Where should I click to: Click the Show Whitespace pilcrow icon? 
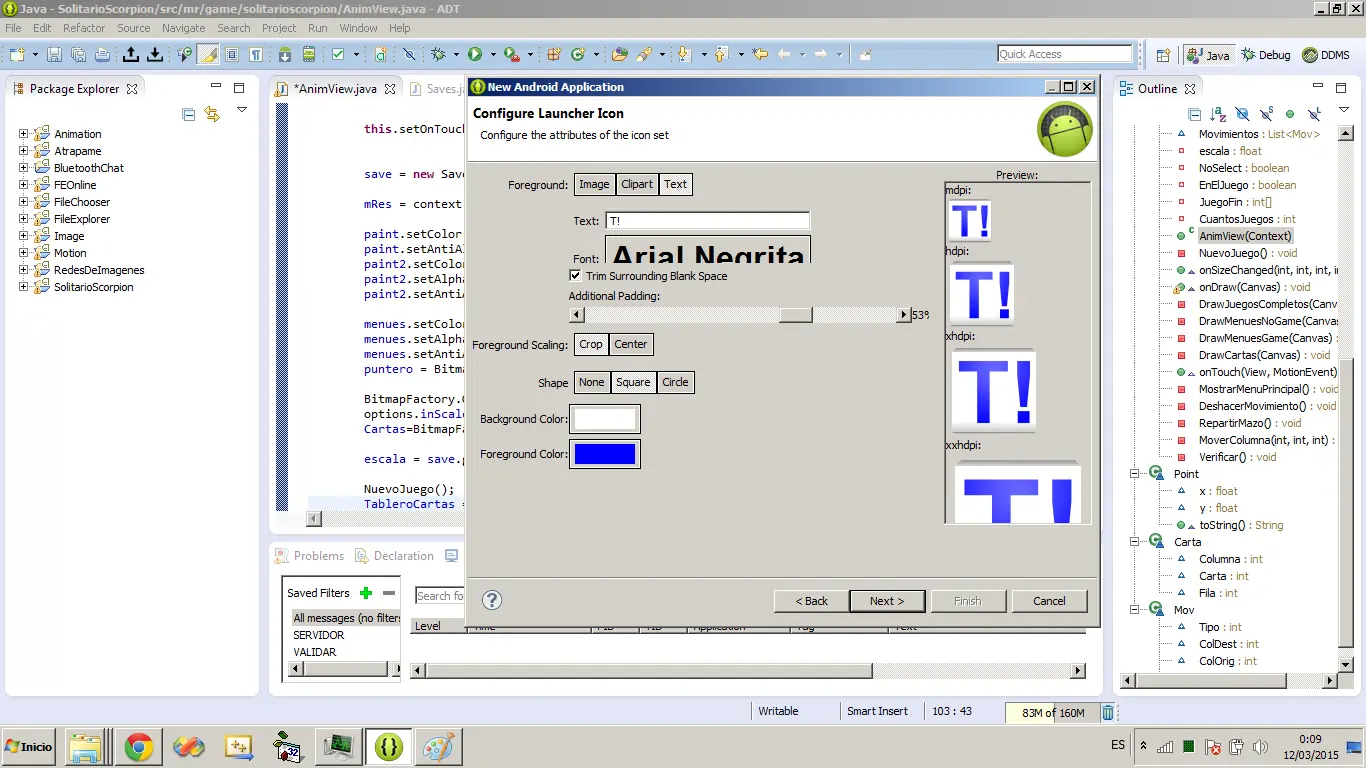[x=256, y=55]
